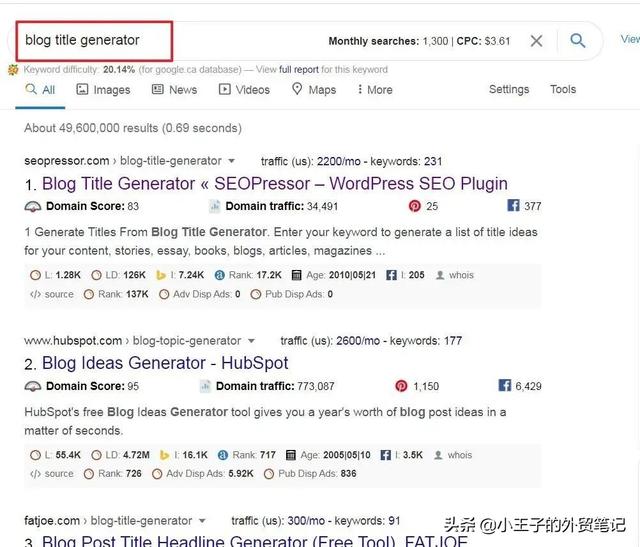This screenshot has height=547, width=640.
Task: Expand dropdown arrow beside seopressor.com URL
Action: point(231,161)
